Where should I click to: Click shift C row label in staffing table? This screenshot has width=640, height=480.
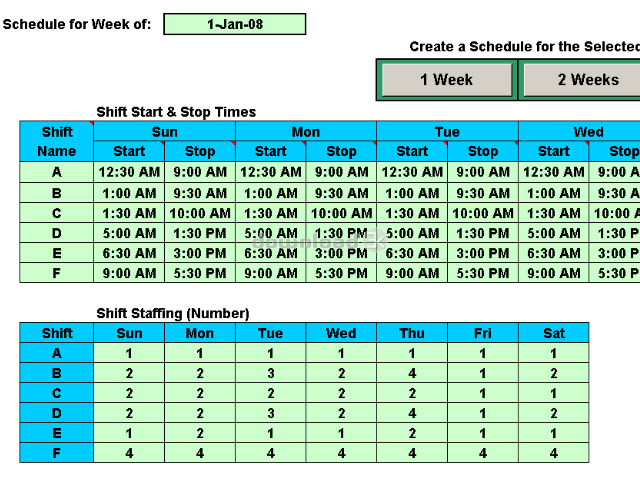(57, 393)
